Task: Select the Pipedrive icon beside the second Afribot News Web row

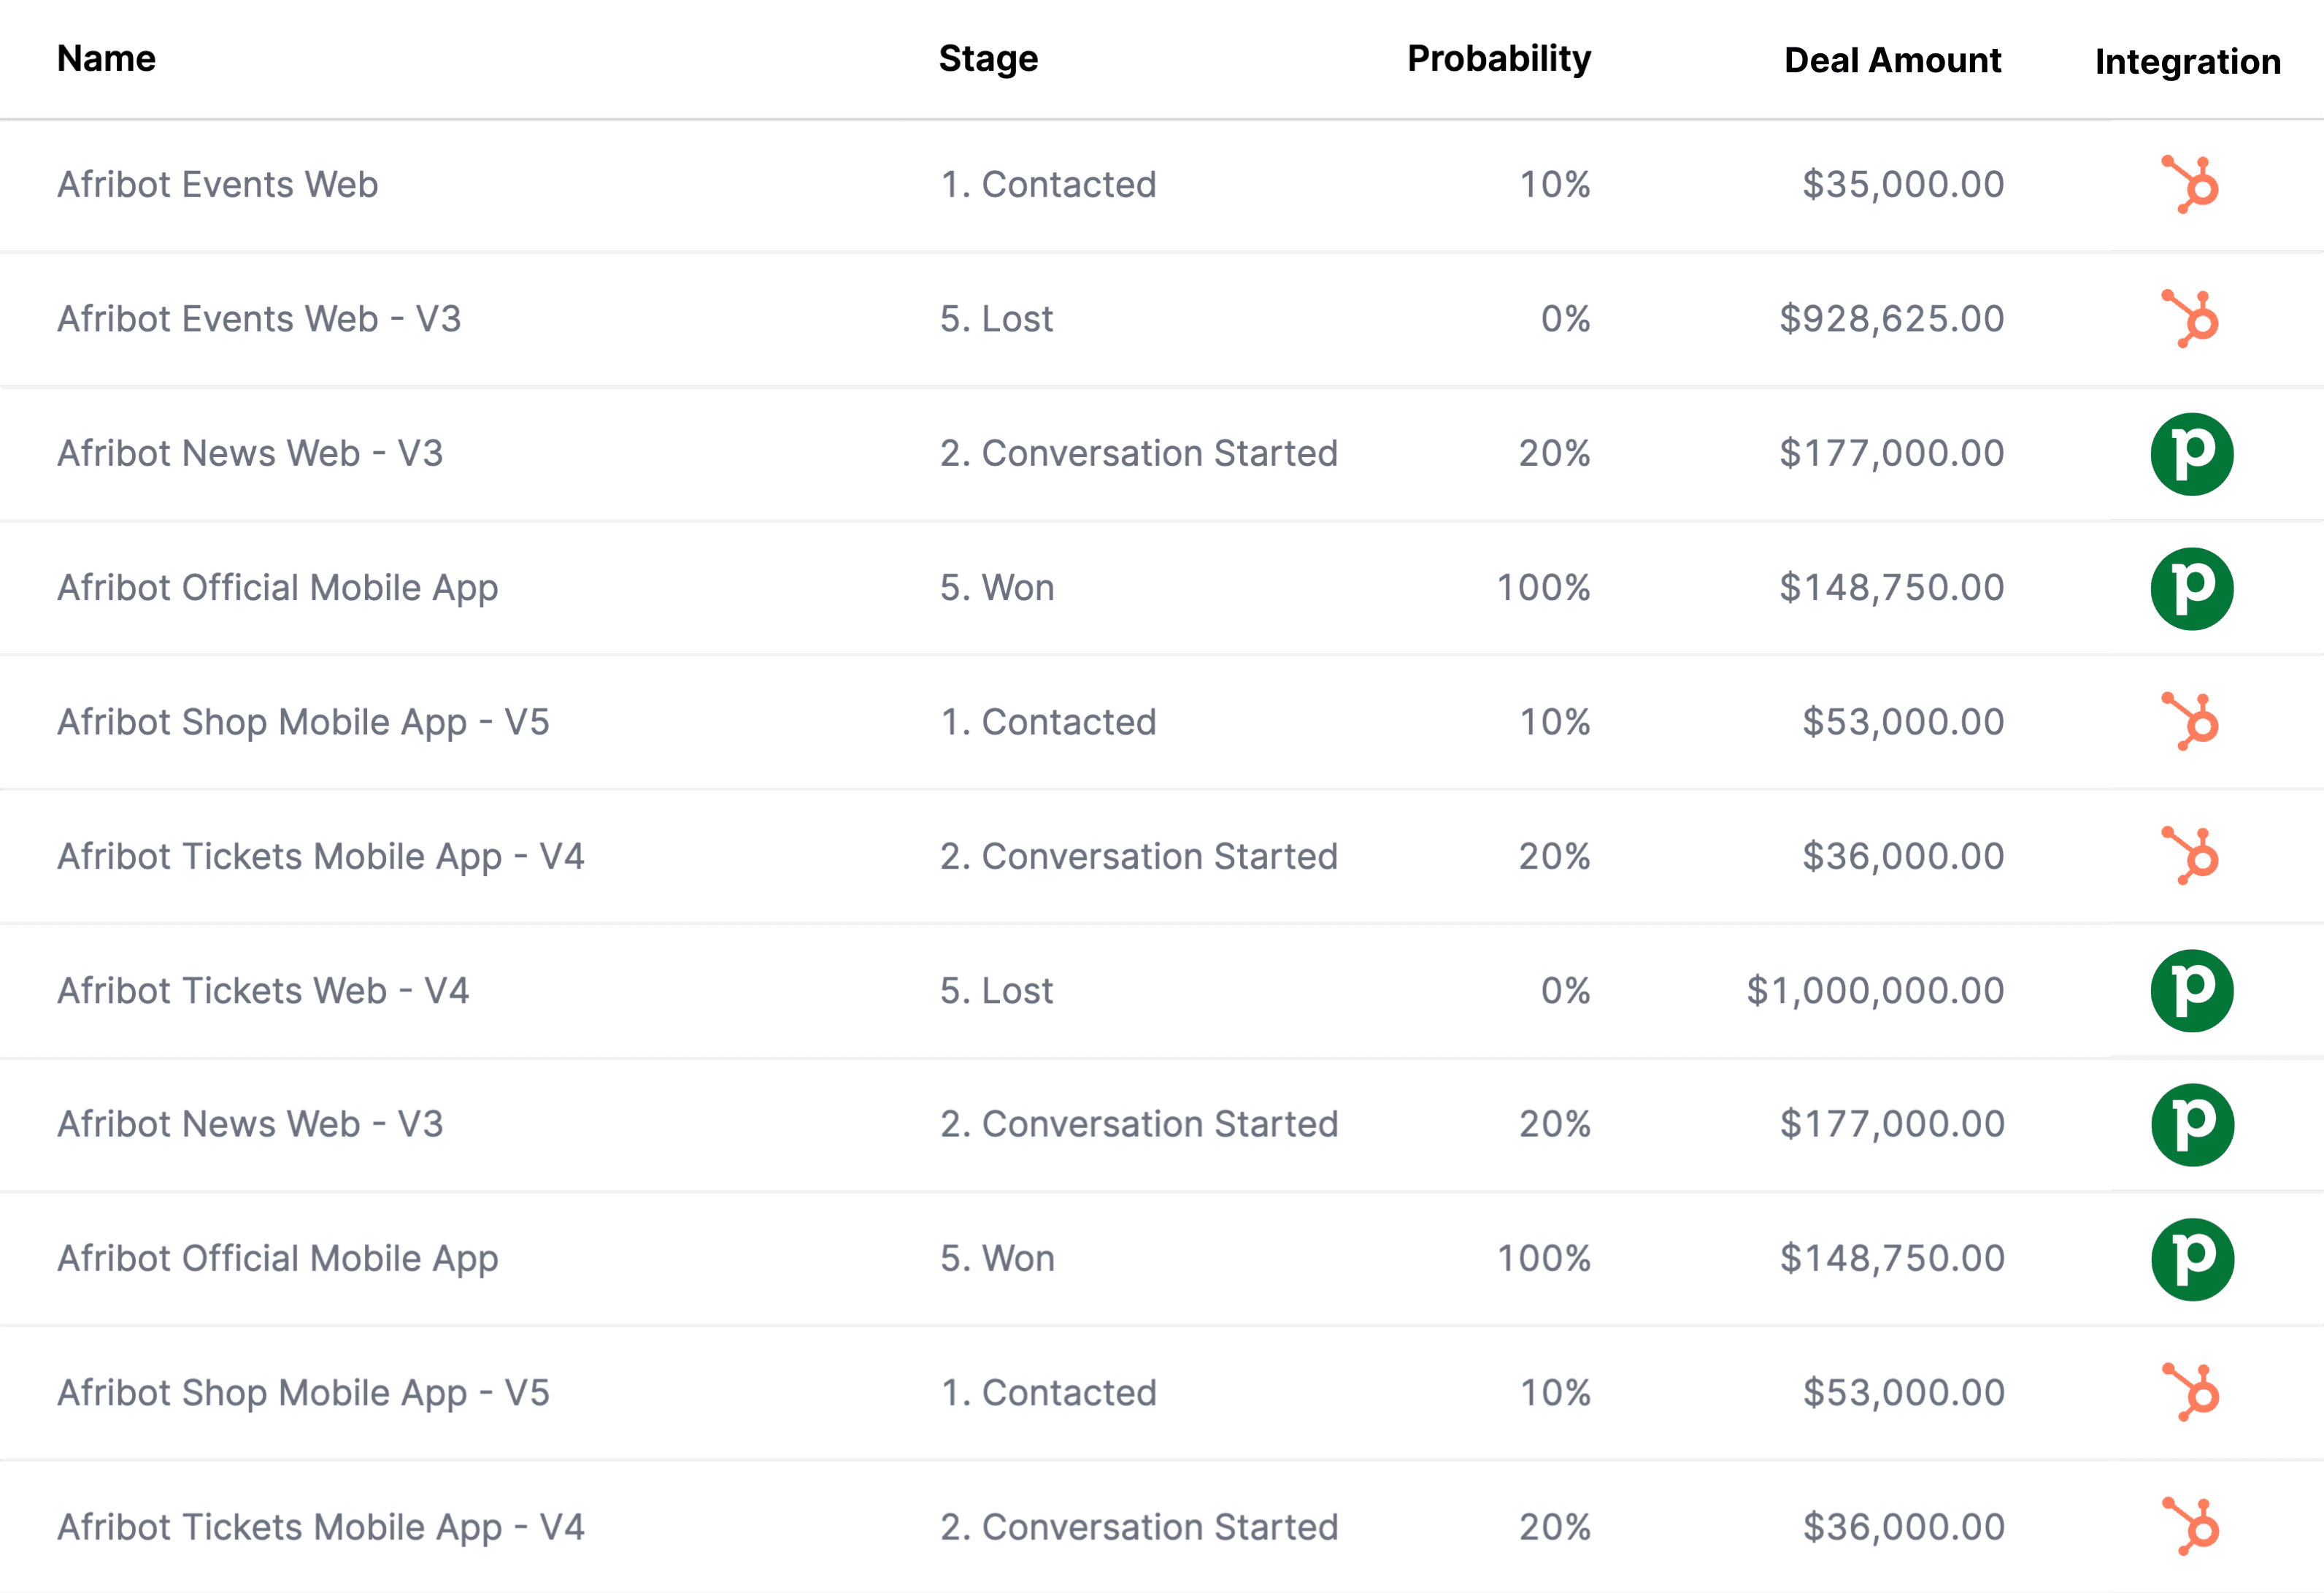Action: 2191,1124
